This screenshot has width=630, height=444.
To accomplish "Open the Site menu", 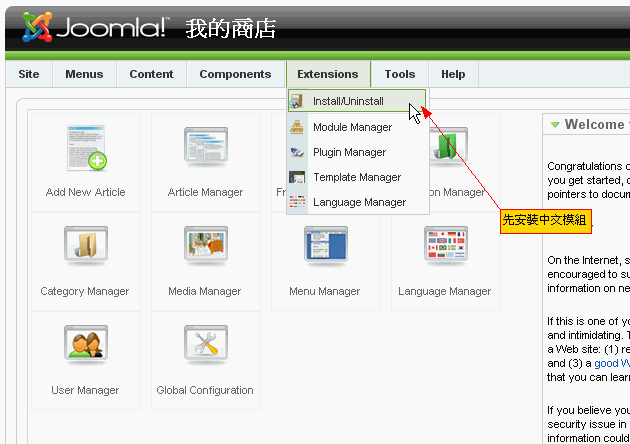I will 29,74.
